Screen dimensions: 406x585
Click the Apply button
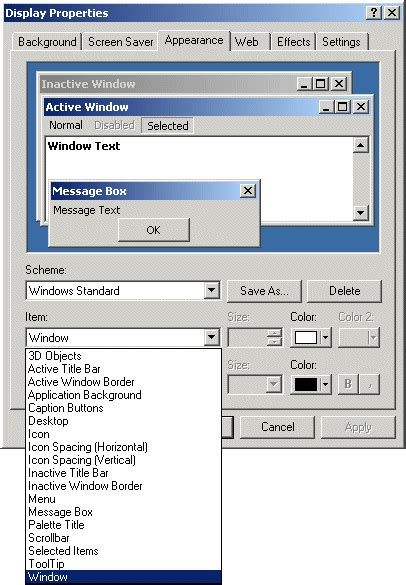[x=358, y=427]
